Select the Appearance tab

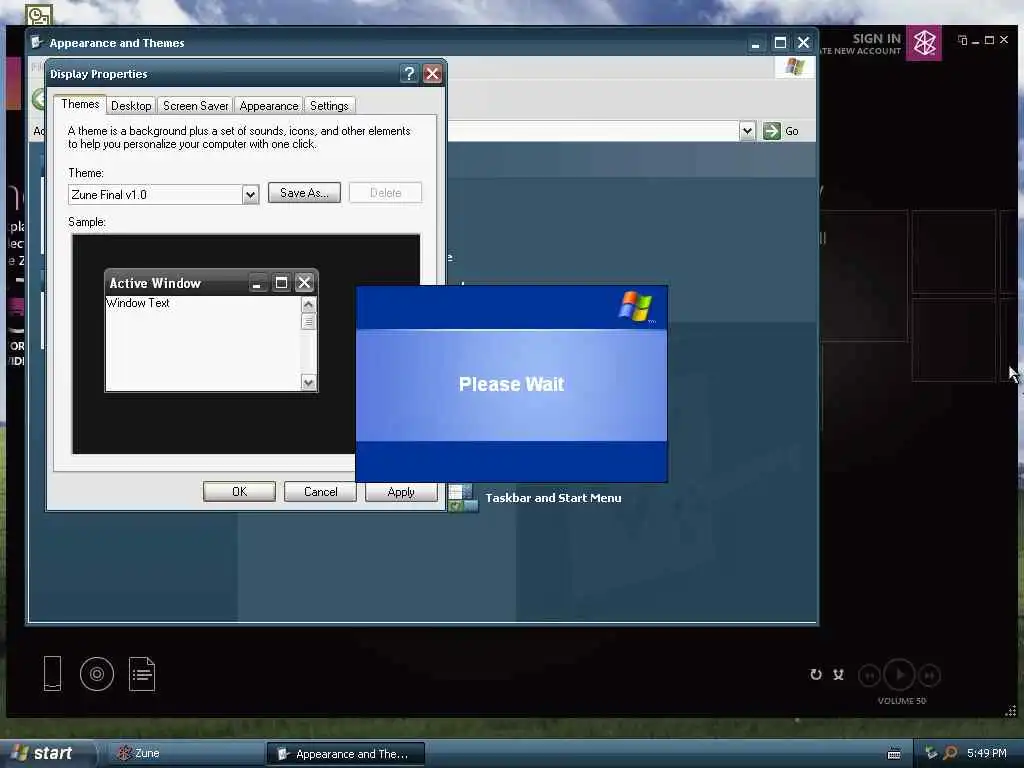point(268,106)
